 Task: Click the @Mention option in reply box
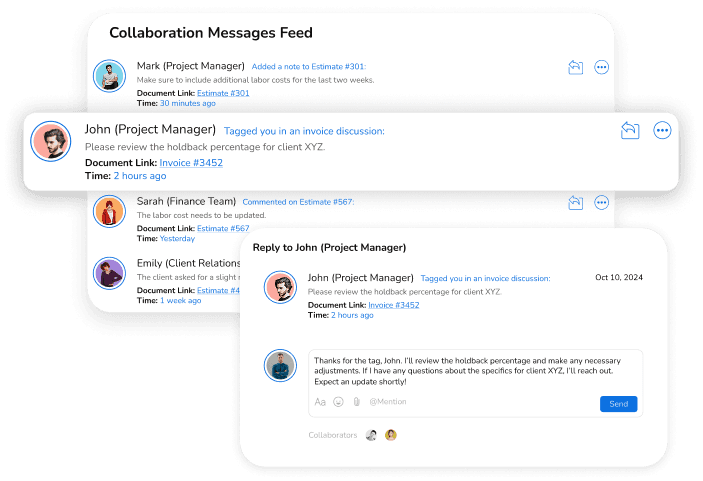click(388, 402)
